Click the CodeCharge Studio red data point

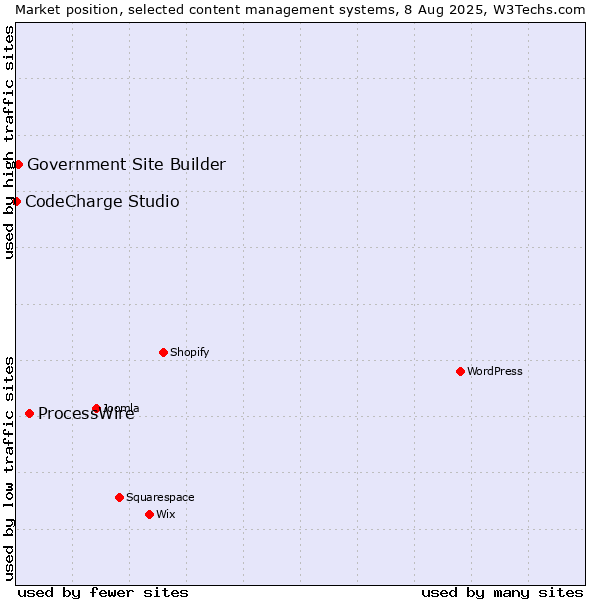[16, 201]
